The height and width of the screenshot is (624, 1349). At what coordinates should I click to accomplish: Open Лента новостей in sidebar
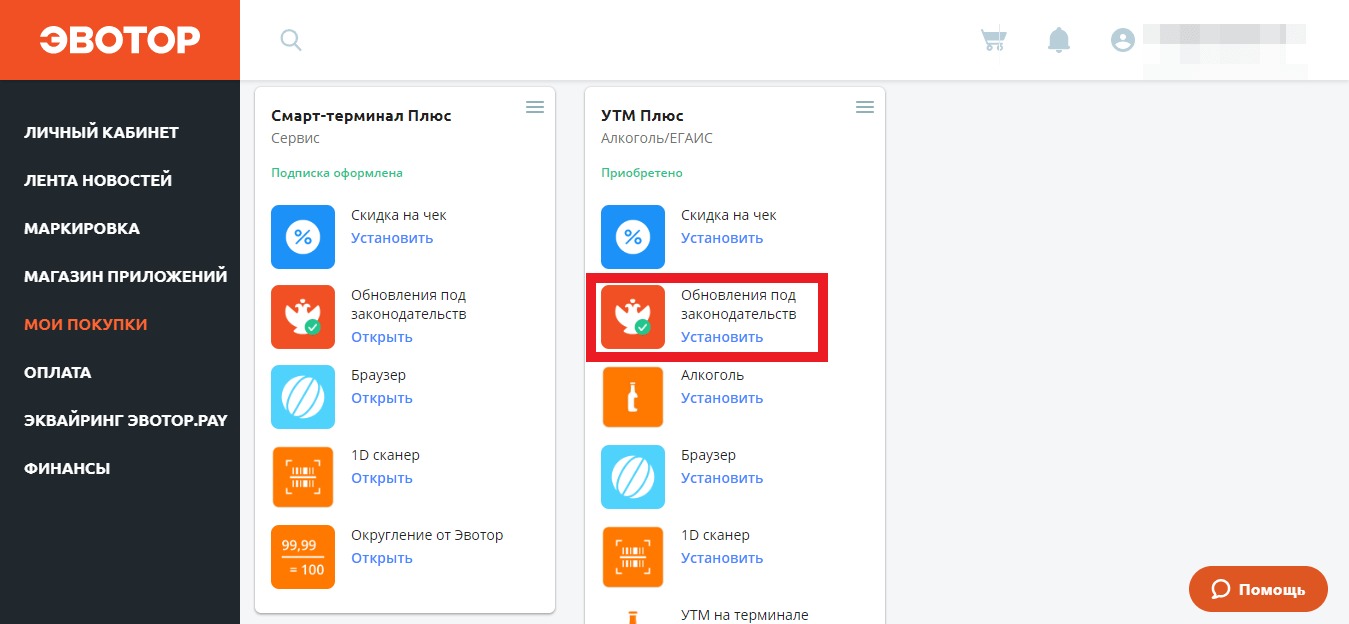coord(98,180)
